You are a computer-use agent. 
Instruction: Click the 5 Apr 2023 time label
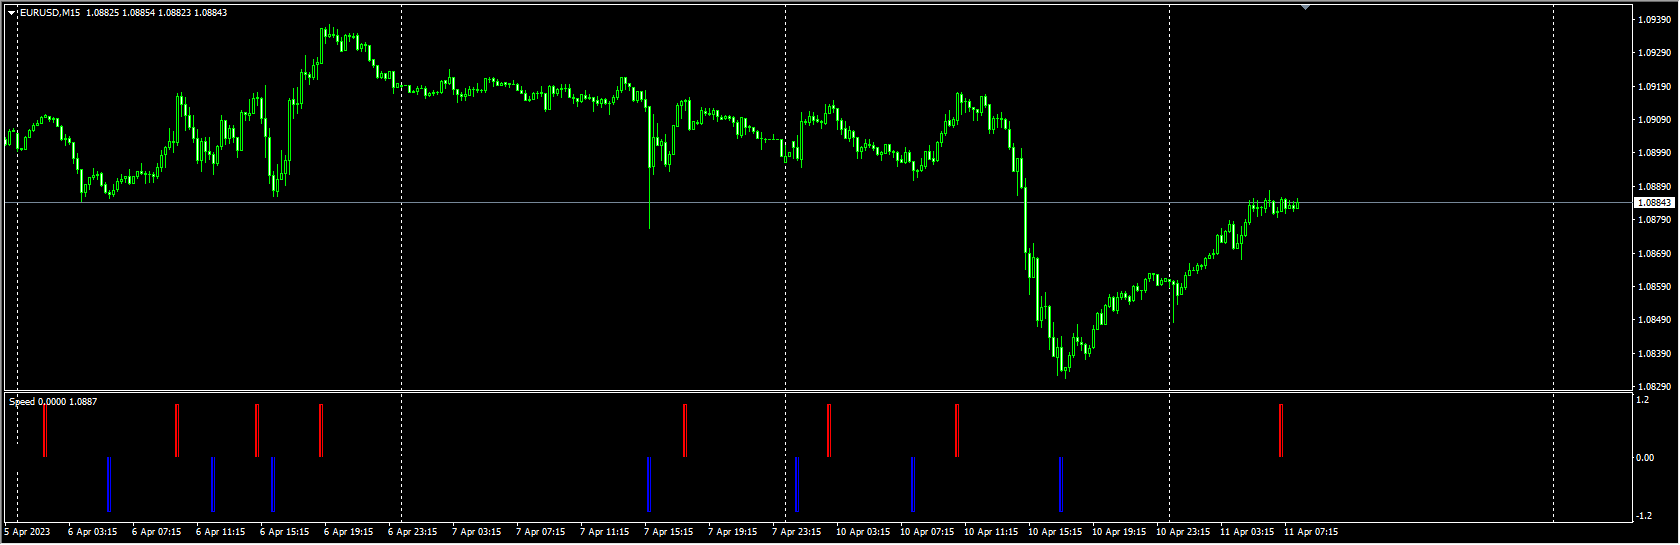[x=27, y=532]
